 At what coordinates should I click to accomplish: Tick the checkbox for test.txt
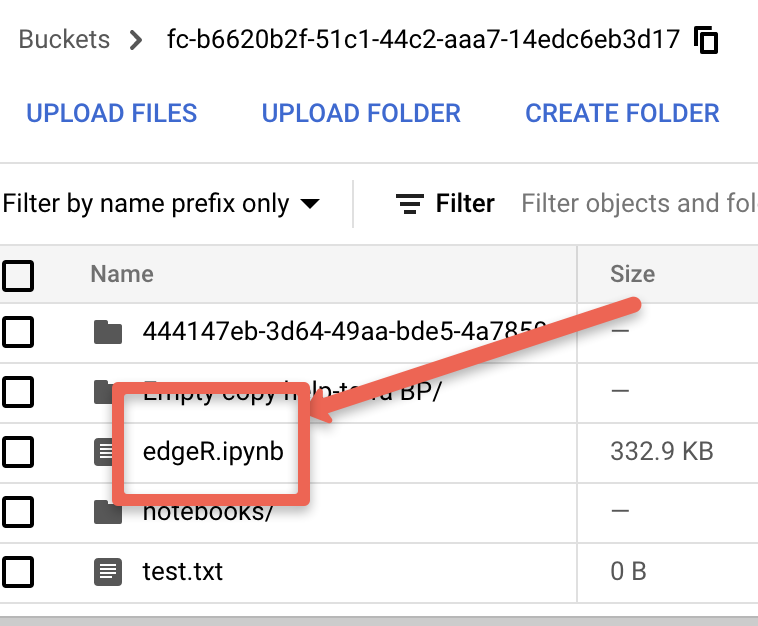tap(18, 572)
